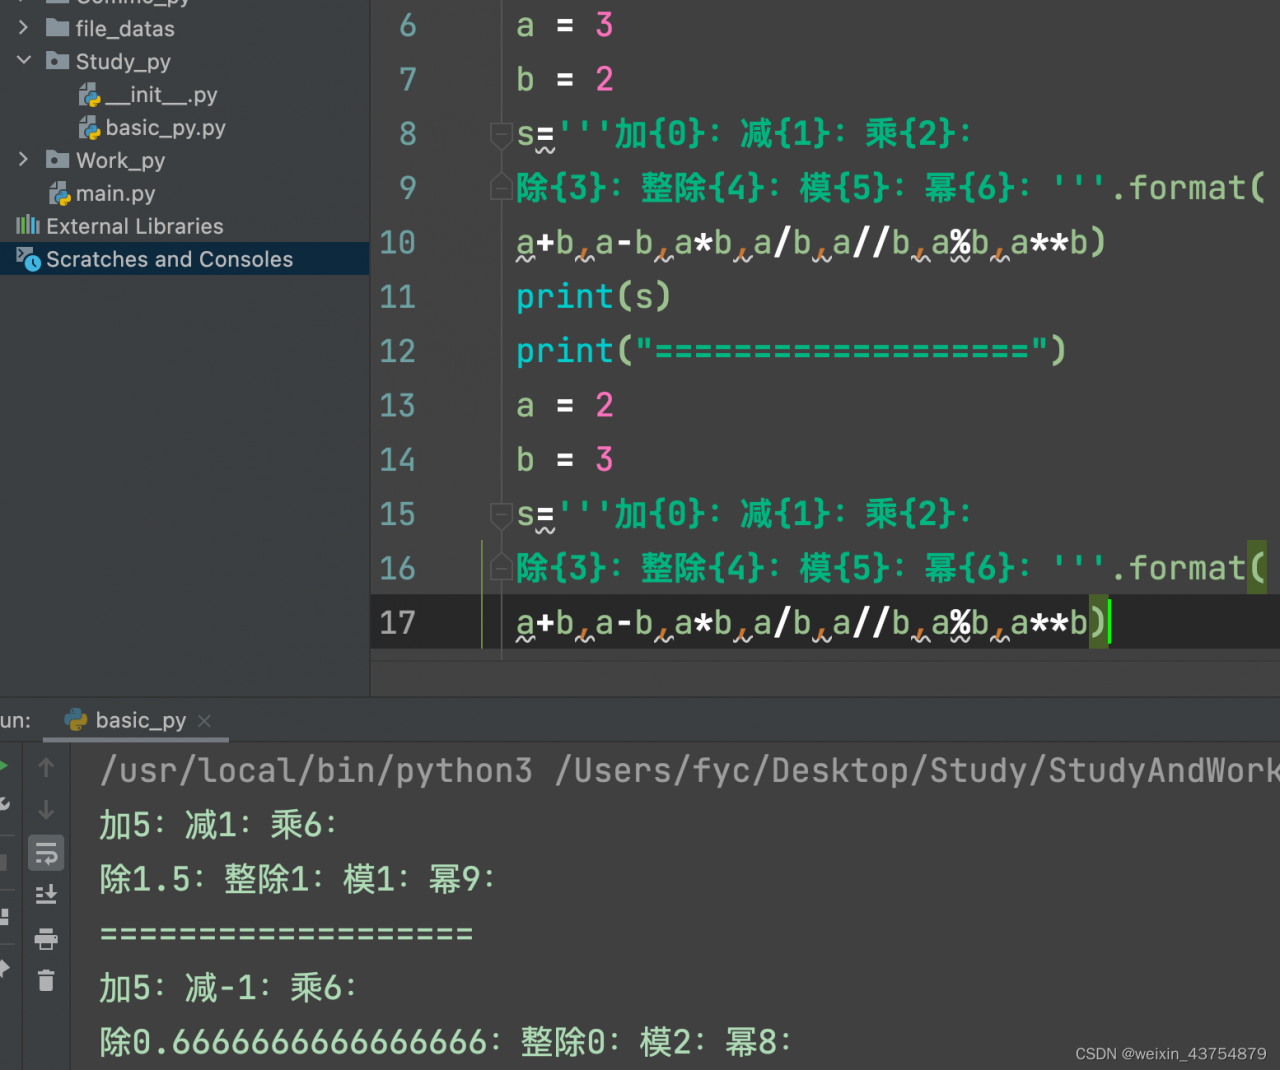The width and height of the screenshot is (1280, 1070).
Task: Open the __init__.py file
Action: [x=161, y=95]
